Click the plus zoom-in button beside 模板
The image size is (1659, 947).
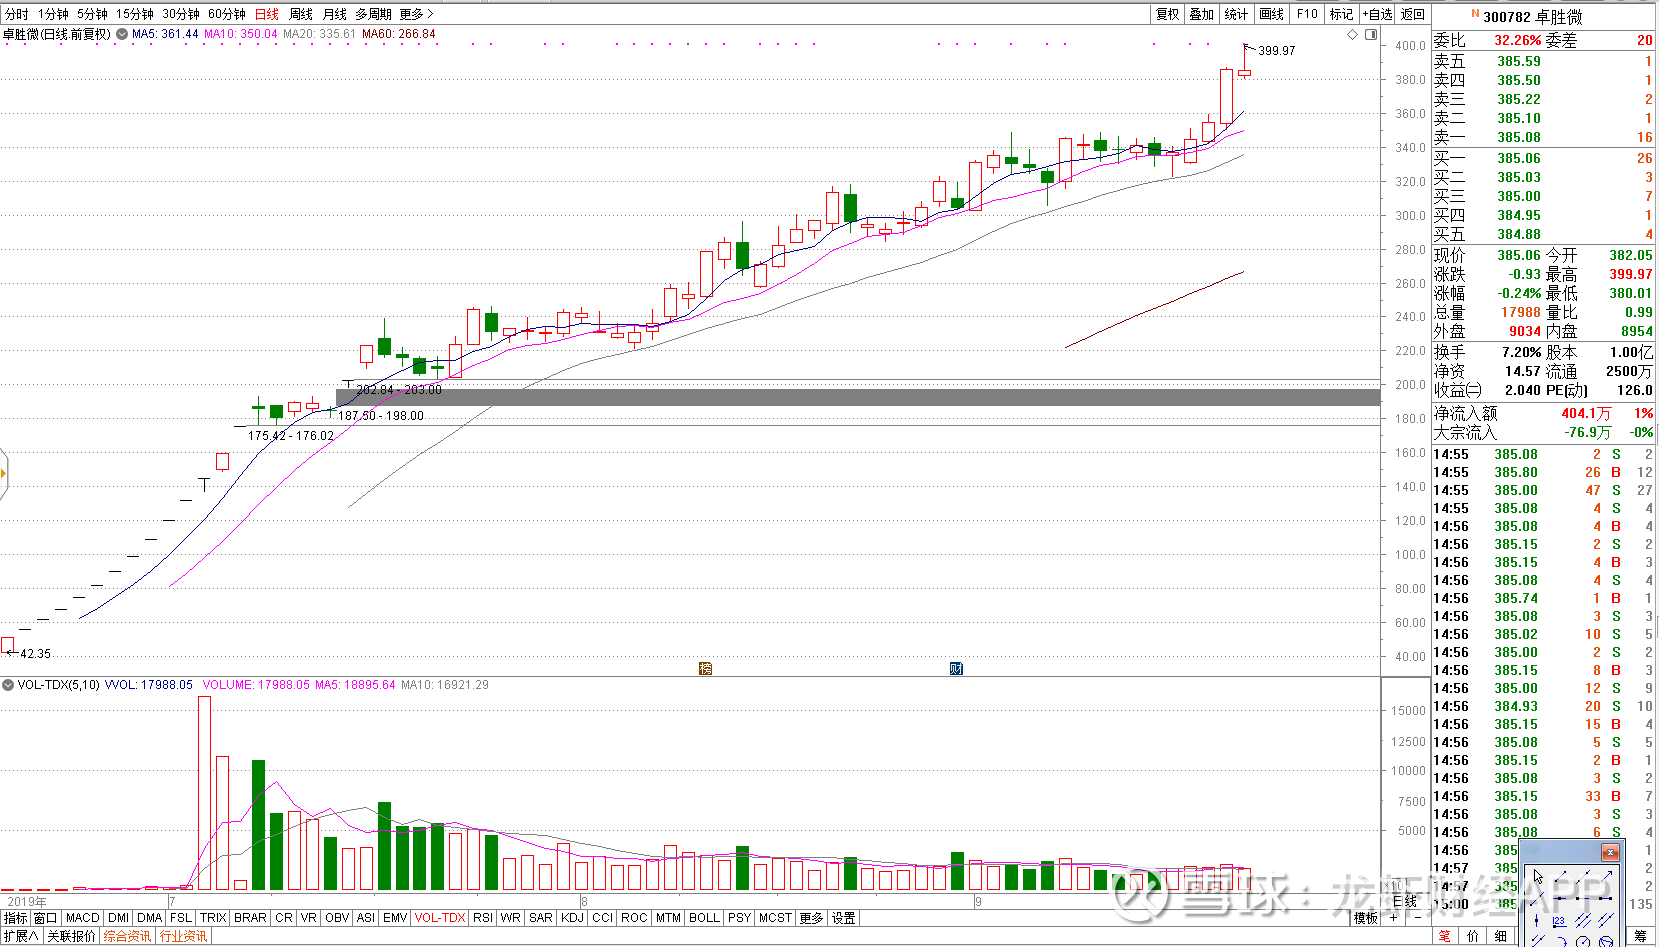(1393, 918)
